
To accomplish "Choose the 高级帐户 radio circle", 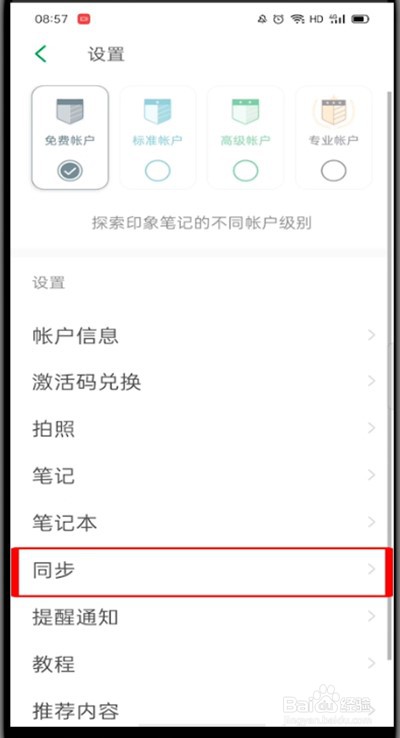I will 246,171.
